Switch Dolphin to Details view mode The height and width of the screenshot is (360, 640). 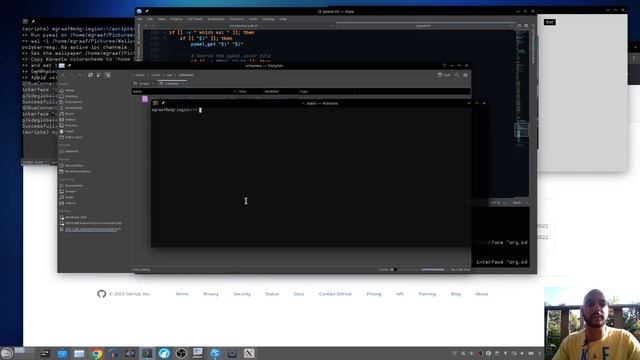coord(107,75)
